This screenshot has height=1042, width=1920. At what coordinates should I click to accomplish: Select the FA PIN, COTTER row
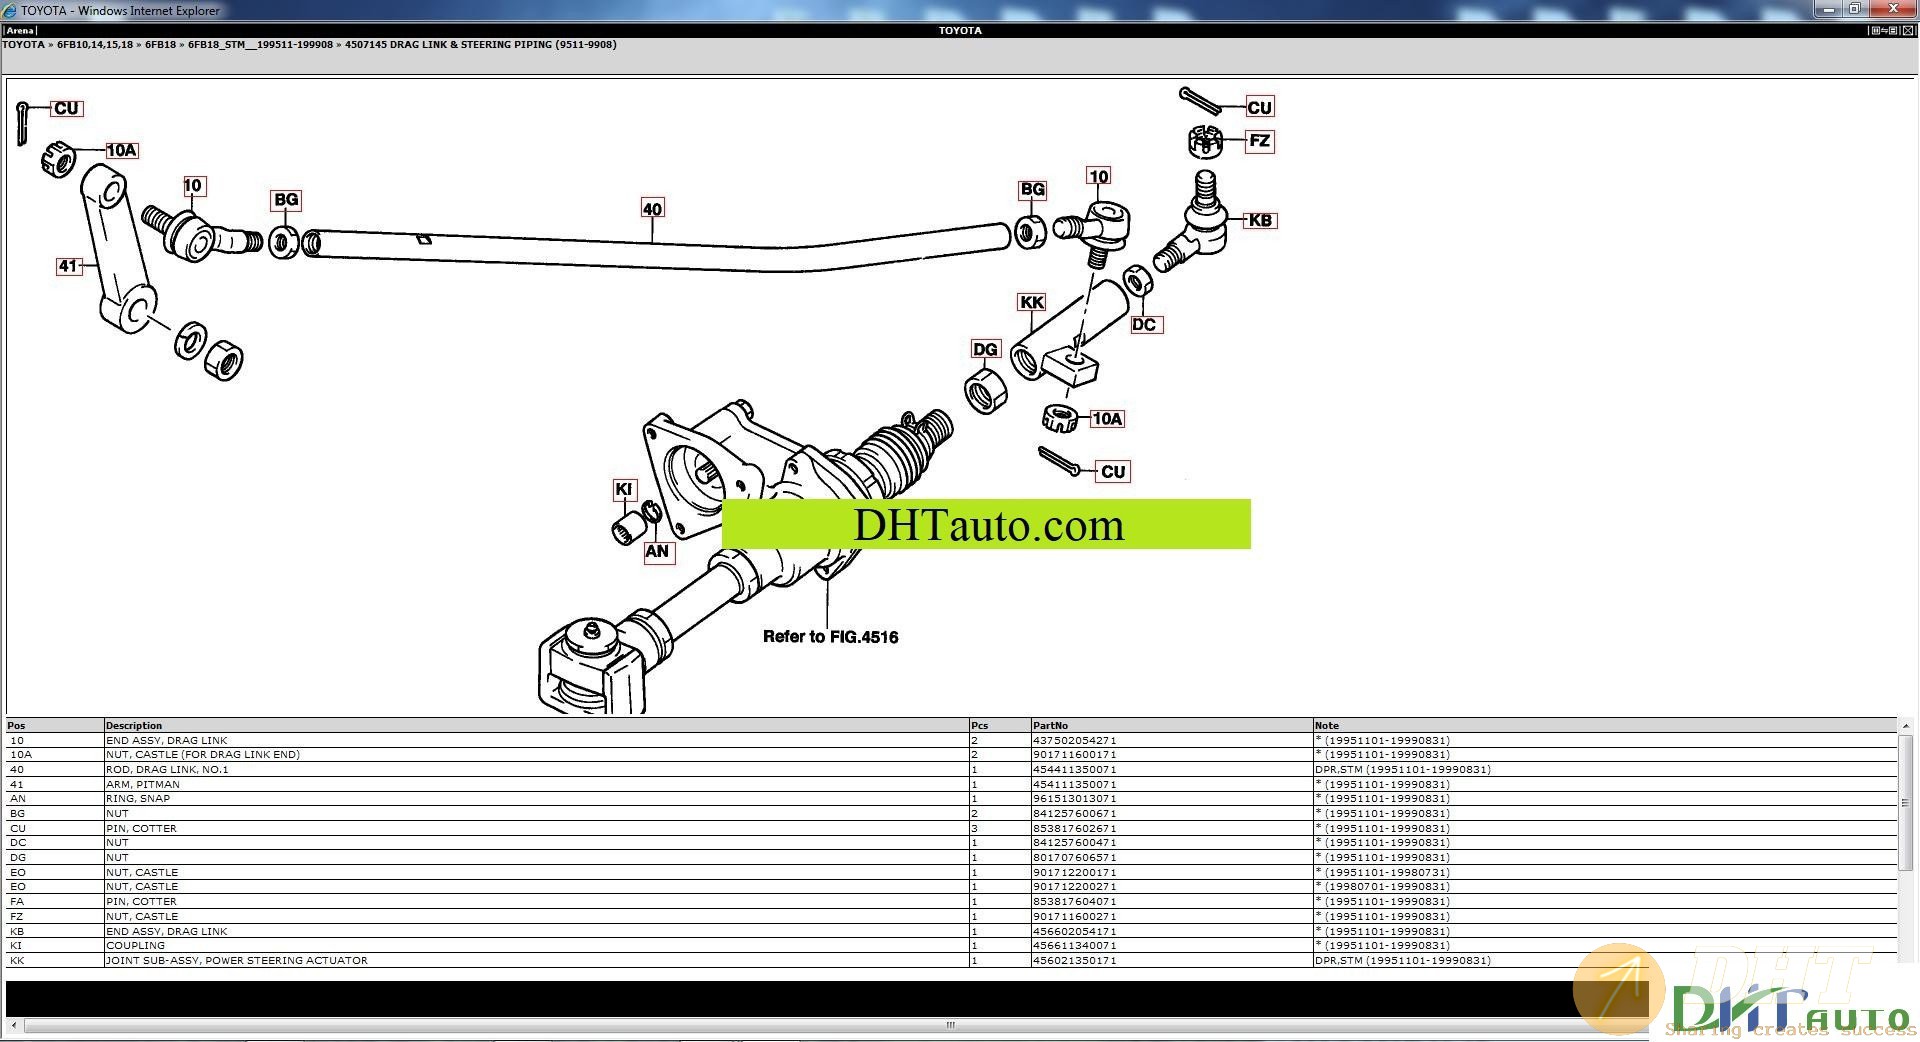pyautogui.click(x=951, y=902)
